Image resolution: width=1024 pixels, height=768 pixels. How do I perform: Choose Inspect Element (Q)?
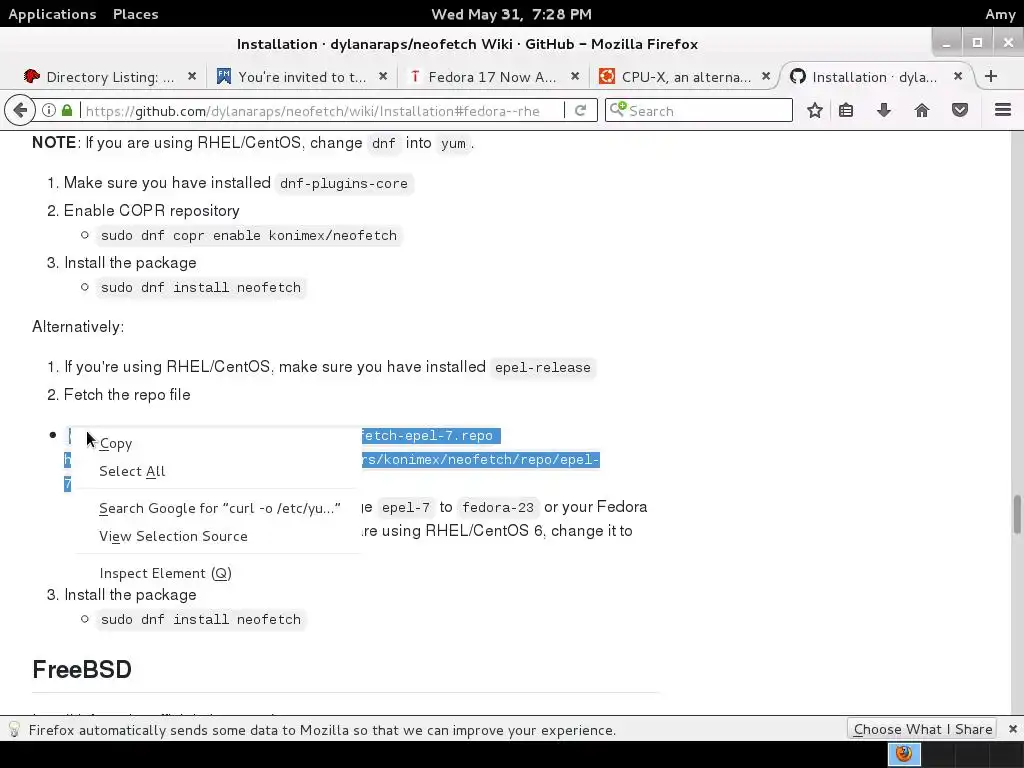click(x=217, y=573)
